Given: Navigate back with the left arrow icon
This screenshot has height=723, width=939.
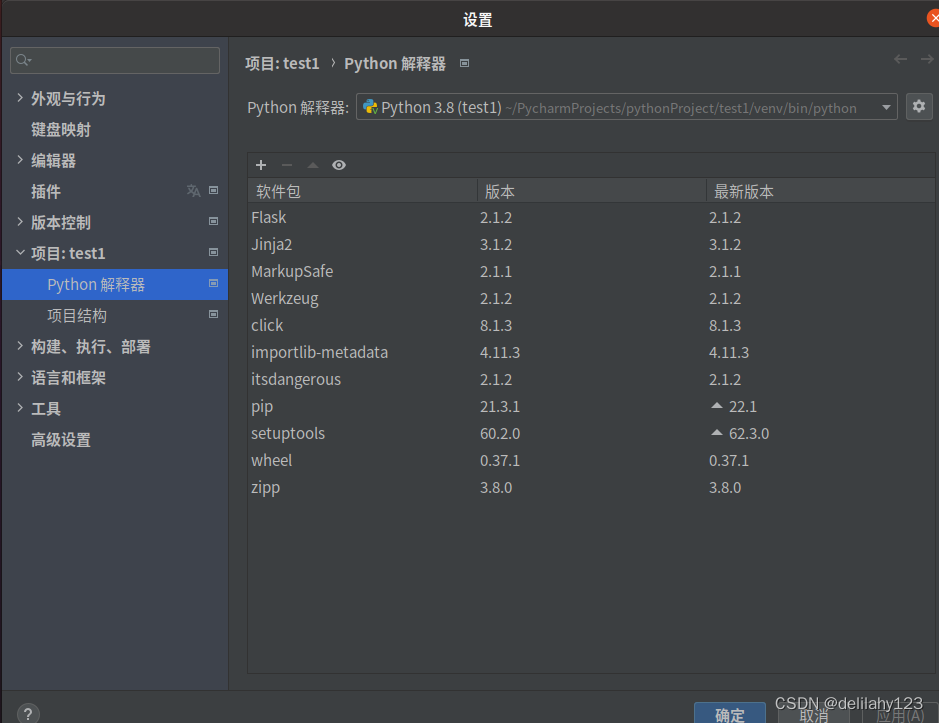Looking at the screenshot, I should tap(899, 60).
